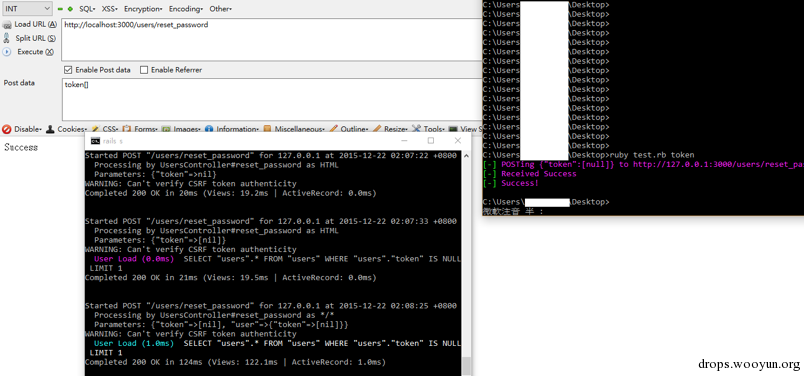Click the Load URL icon

click(x=7, y=25)
